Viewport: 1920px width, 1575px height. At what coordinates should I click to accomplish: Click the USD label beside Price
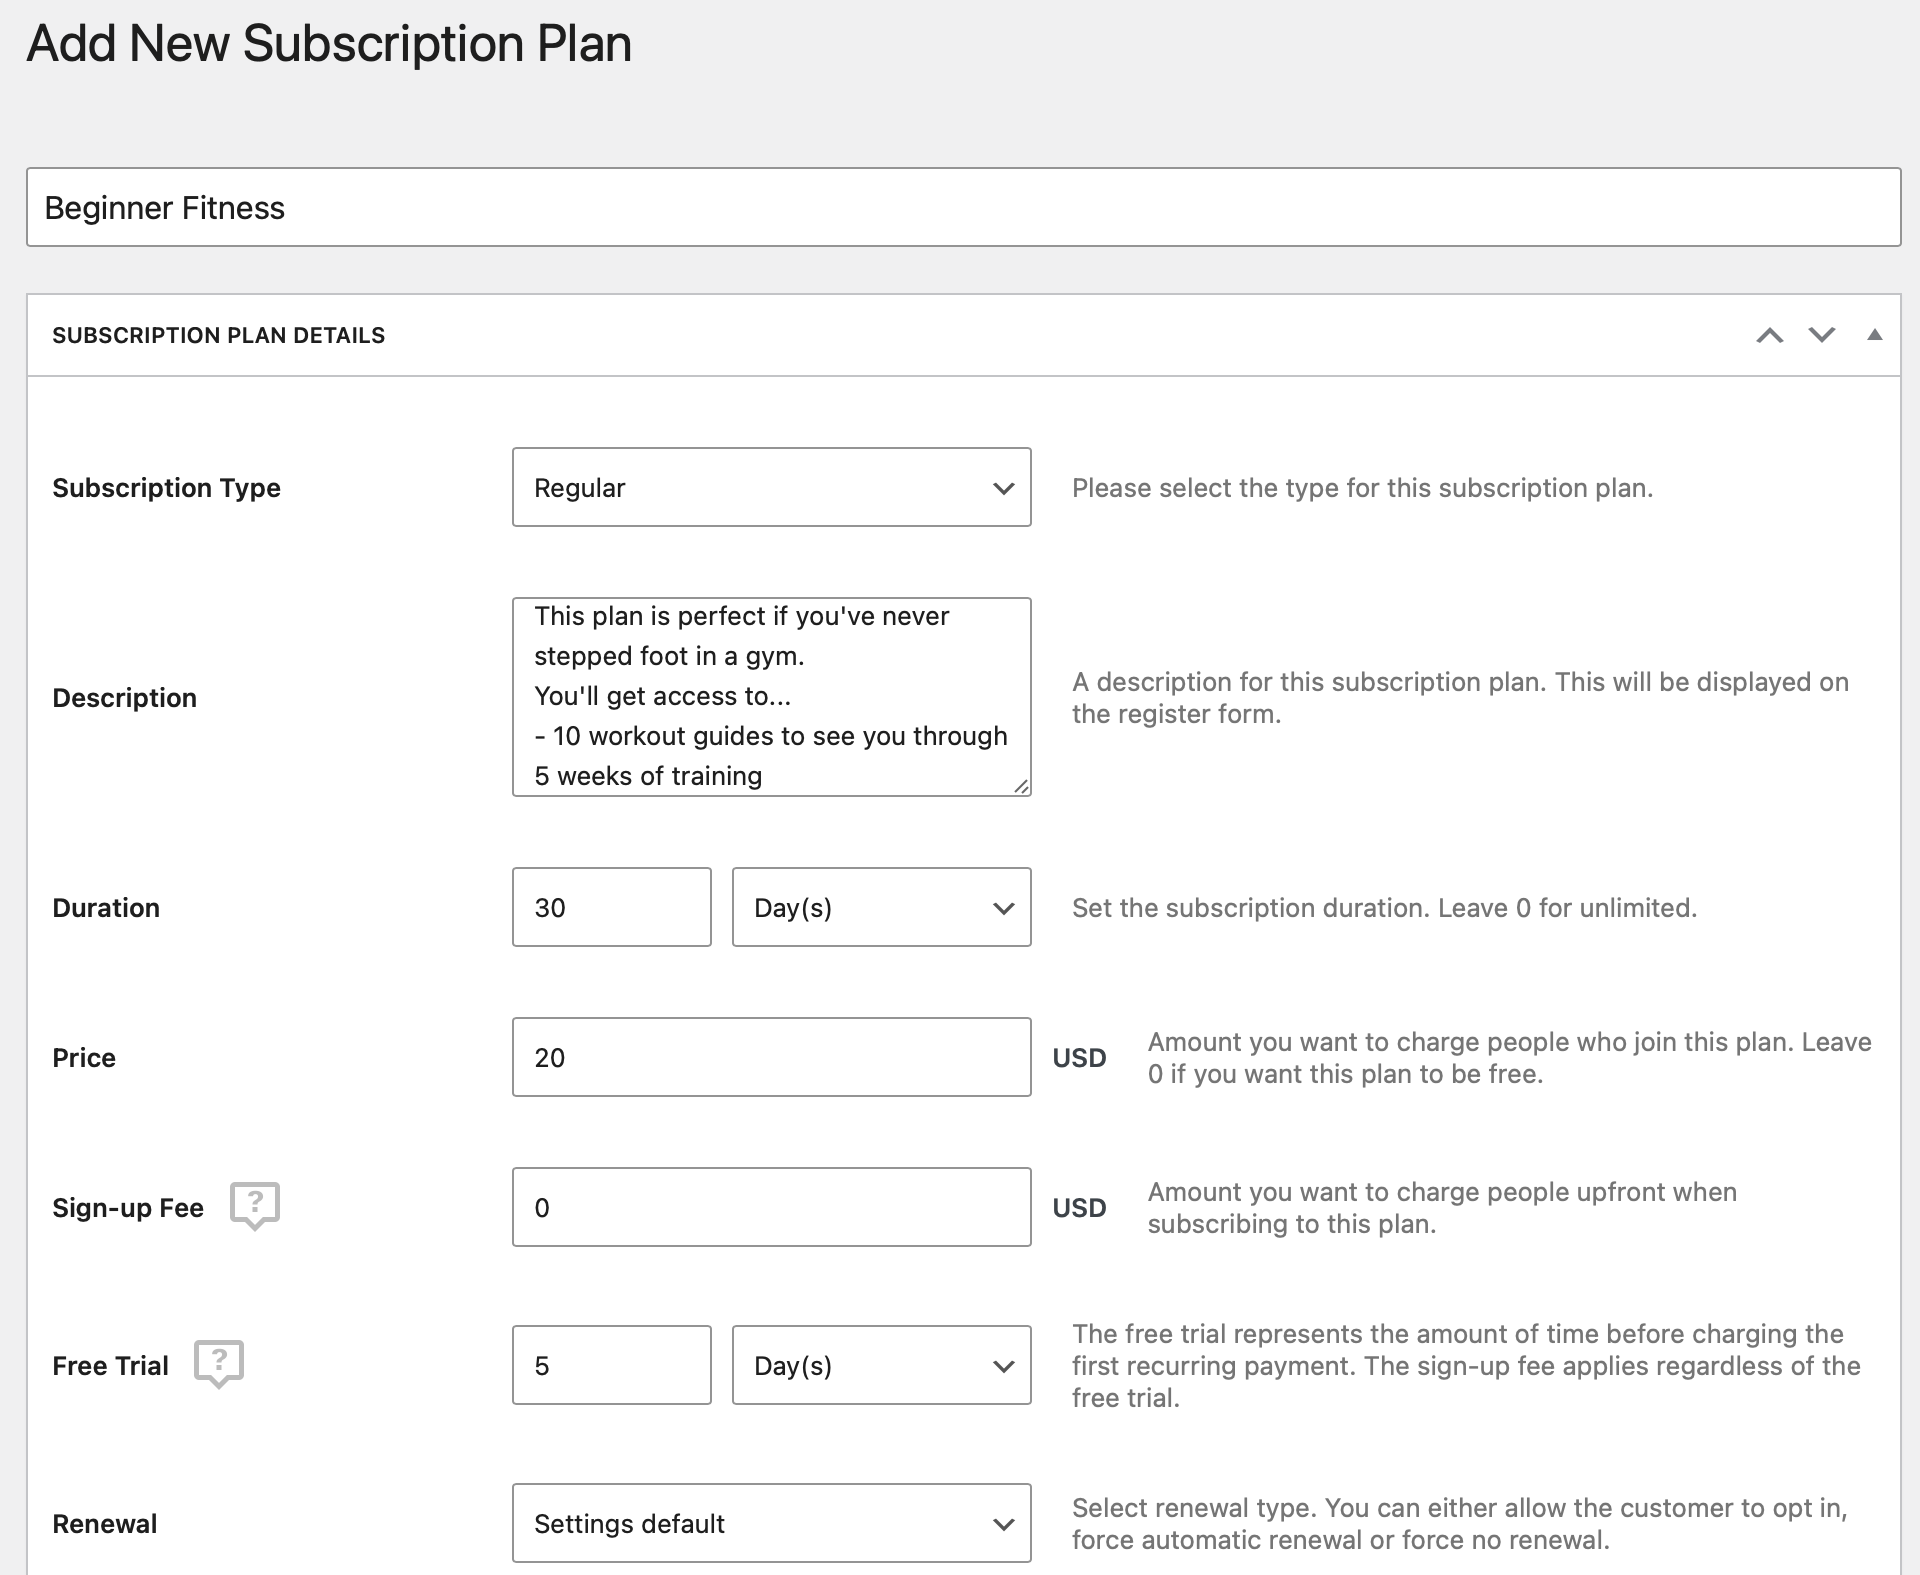click(1079, 1058)
